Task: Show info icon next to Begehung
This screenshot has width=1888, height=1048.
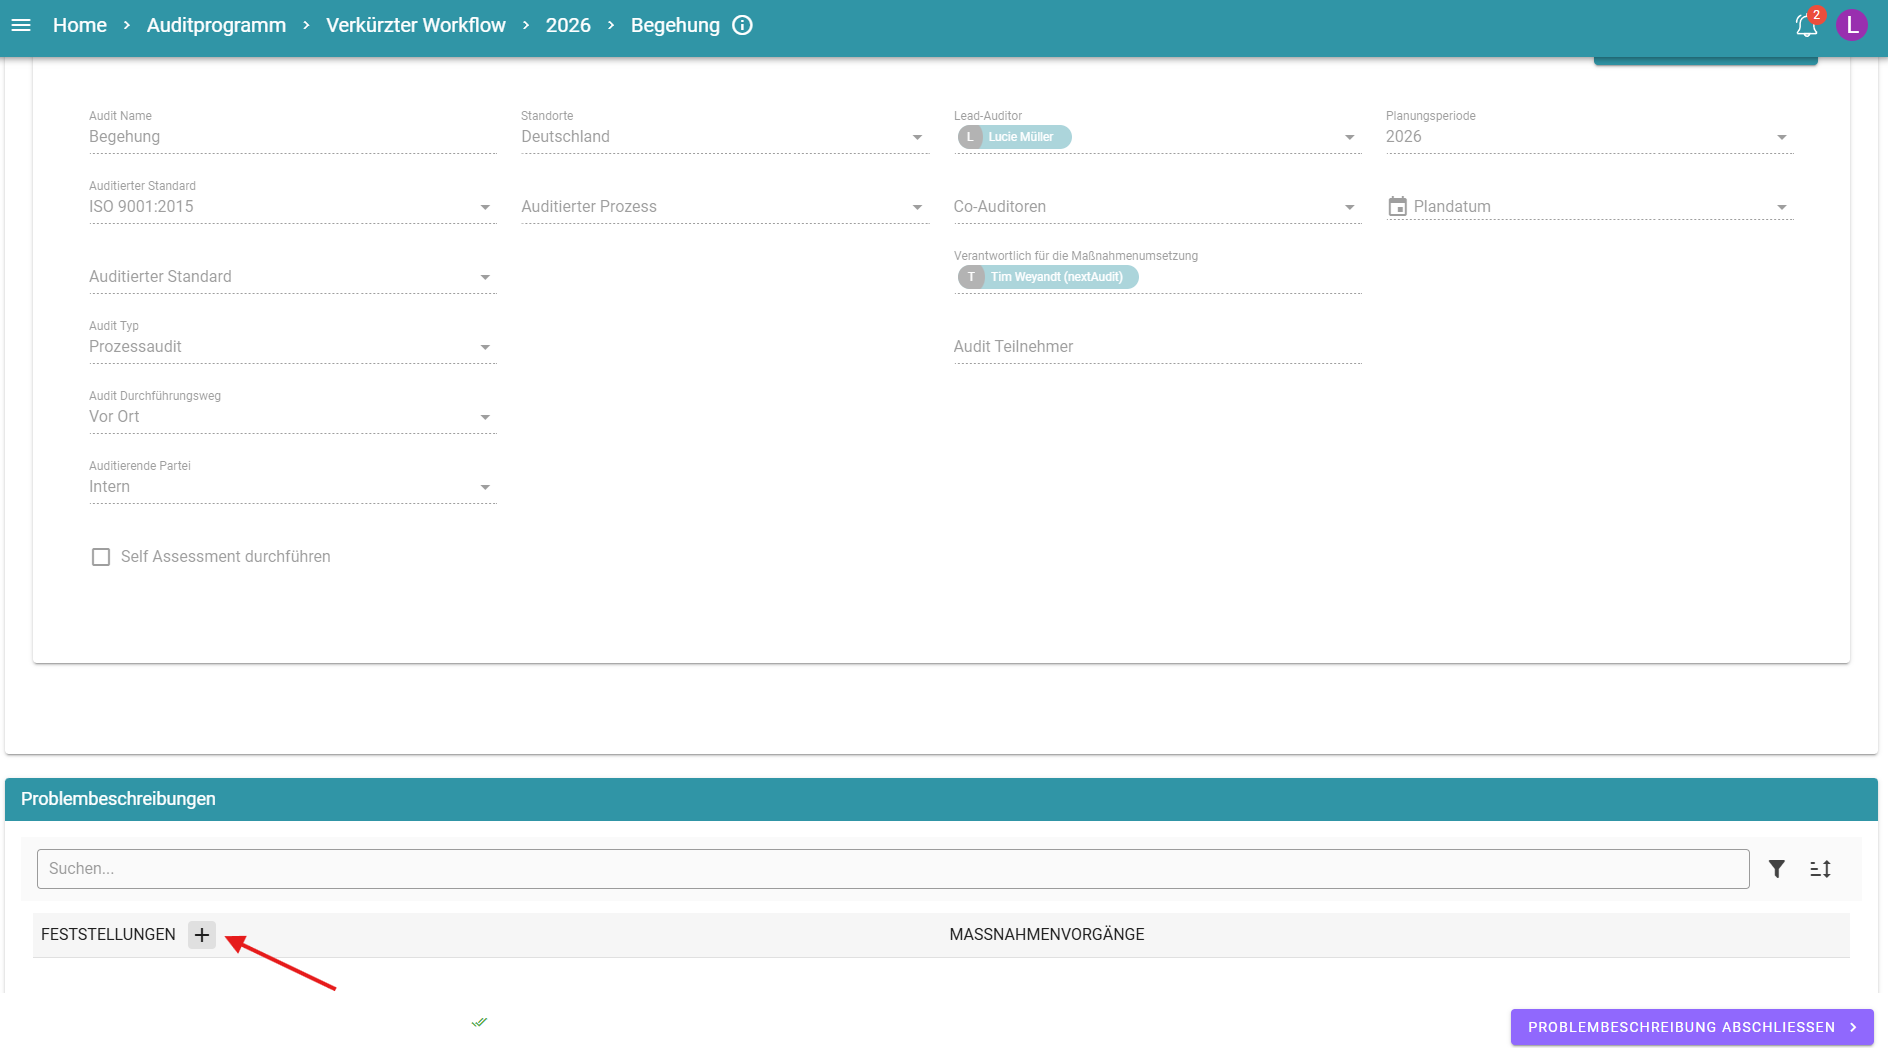Action: 742,25
